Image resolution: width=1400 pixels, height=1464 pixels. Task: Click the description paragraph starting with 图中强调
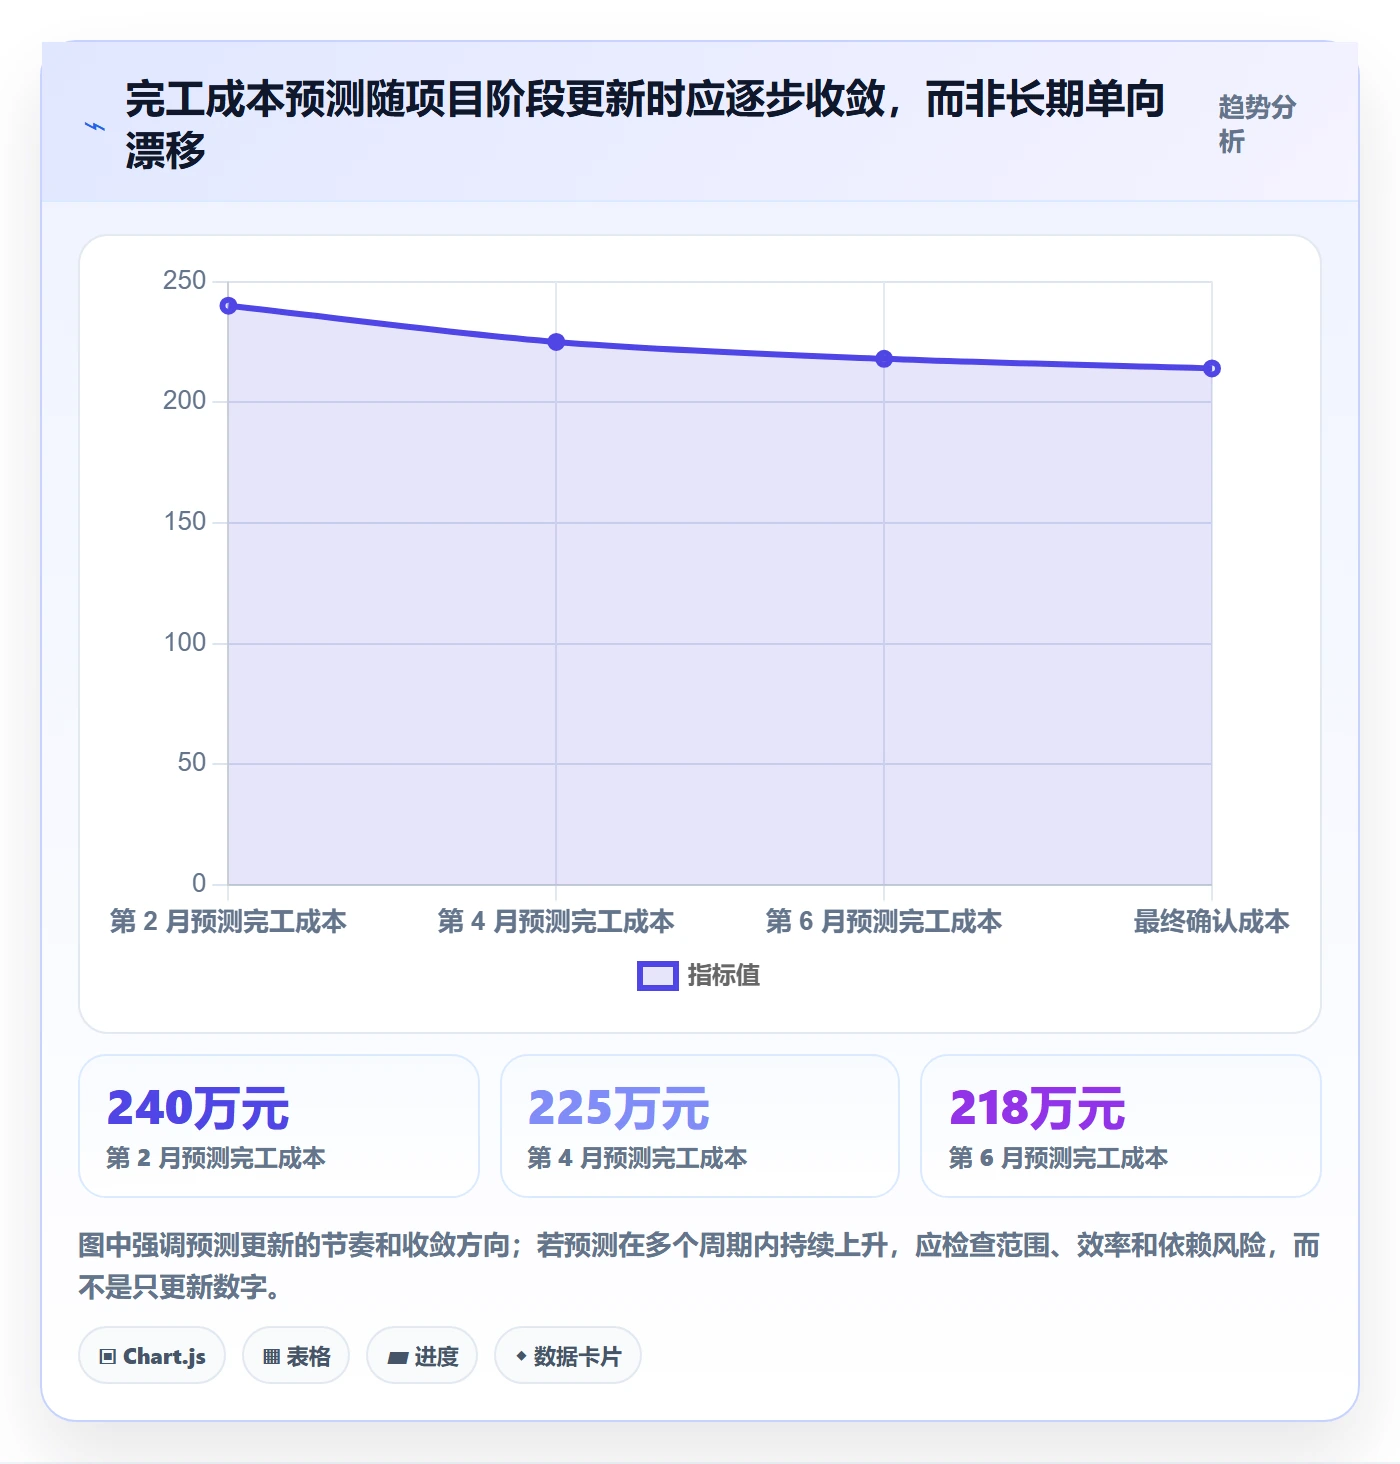[x=700, y=1266]
